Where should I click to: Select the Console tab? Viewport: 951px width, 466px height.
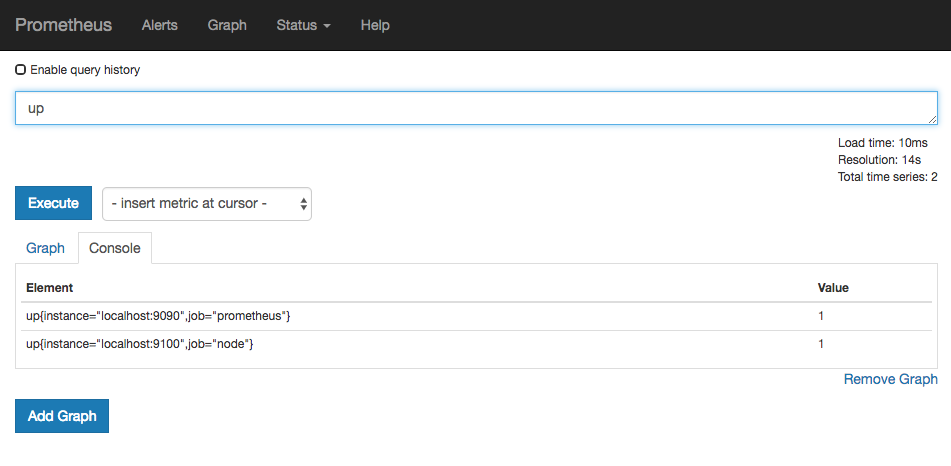point(115,248)
